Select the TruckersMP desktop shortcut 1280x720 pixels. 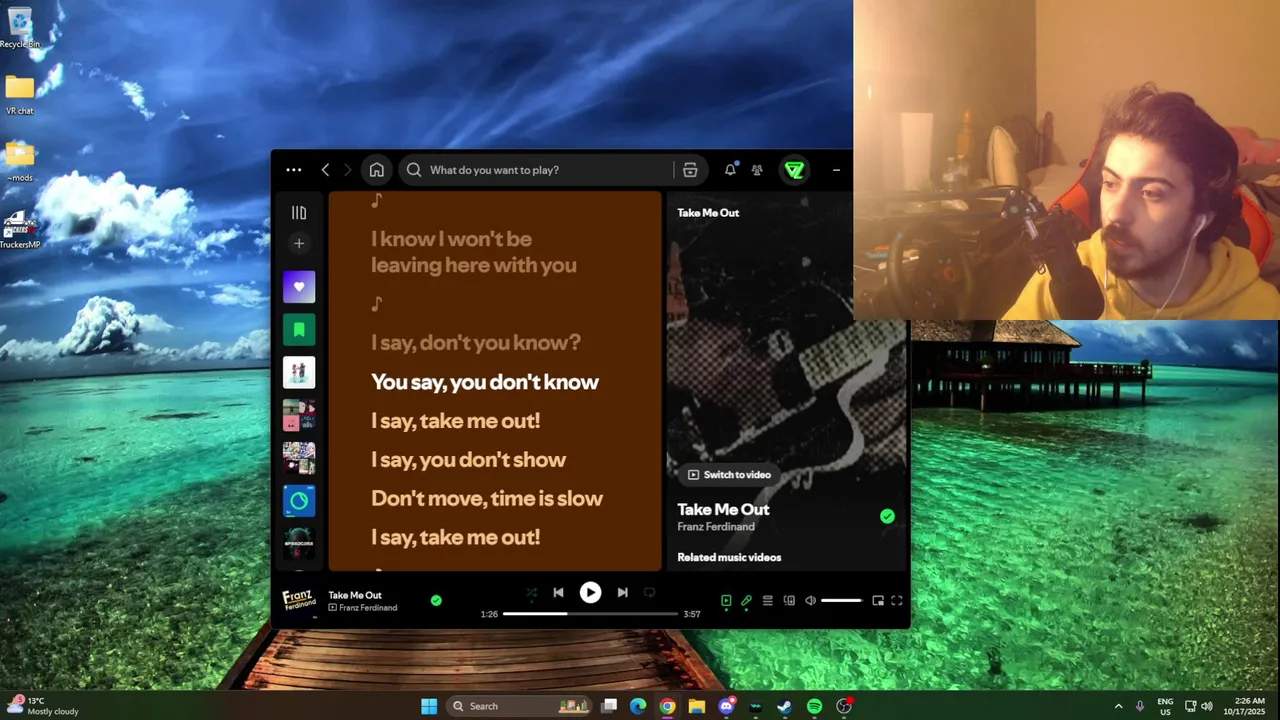coord(20,230)
